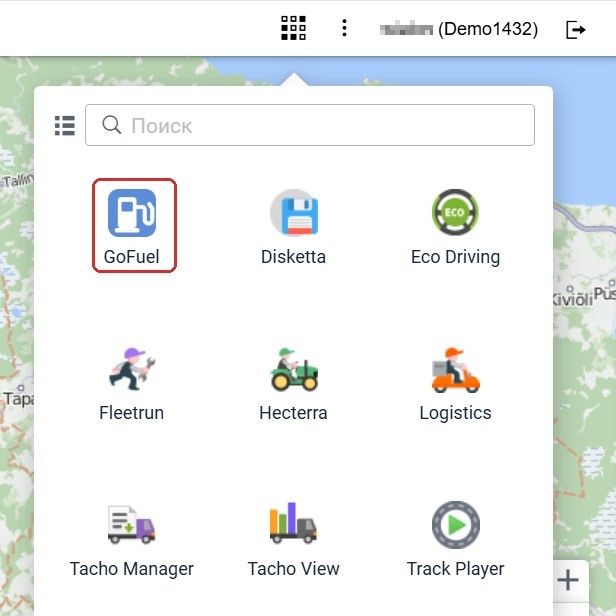
Task: Open the Eco Driving app
Action: (455, 225)
